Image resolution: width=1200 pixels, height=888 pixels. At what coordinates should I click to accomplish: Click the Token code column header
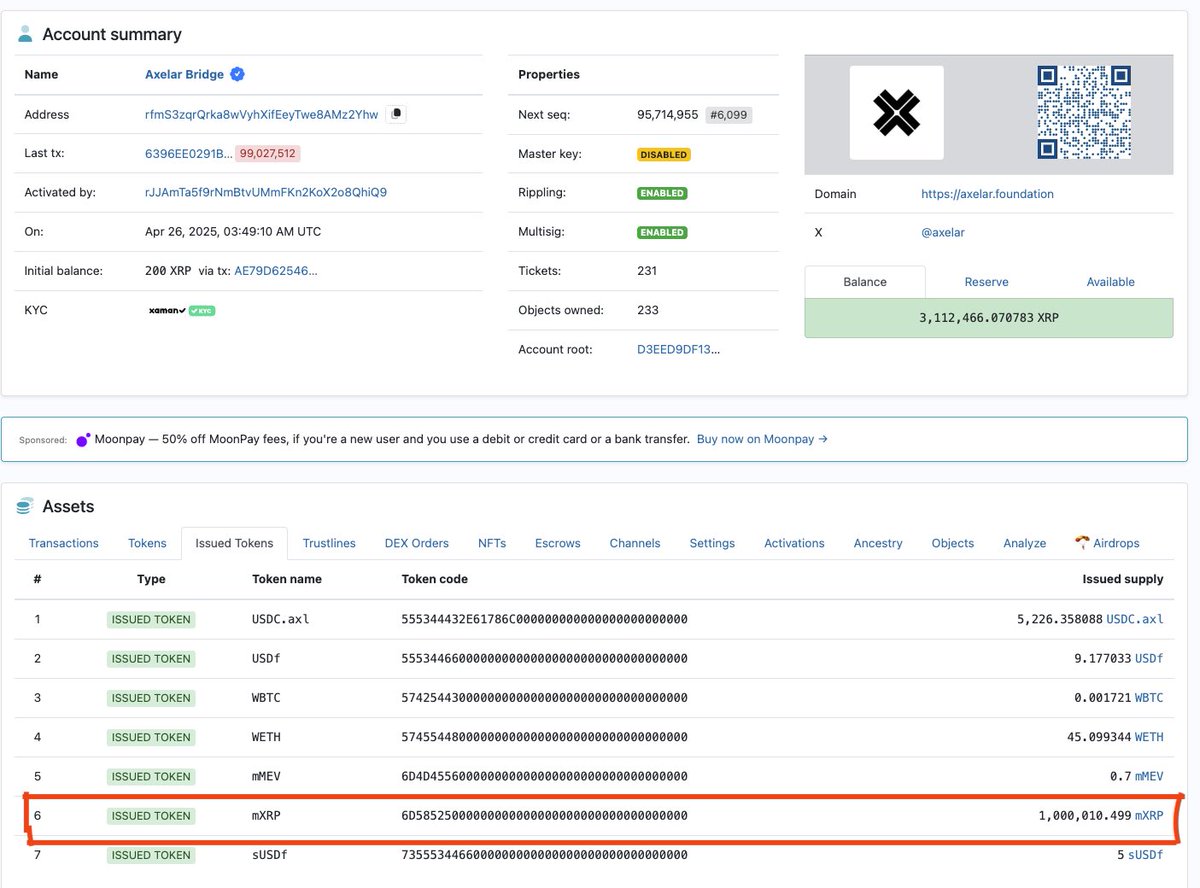(x=434, y=579)
